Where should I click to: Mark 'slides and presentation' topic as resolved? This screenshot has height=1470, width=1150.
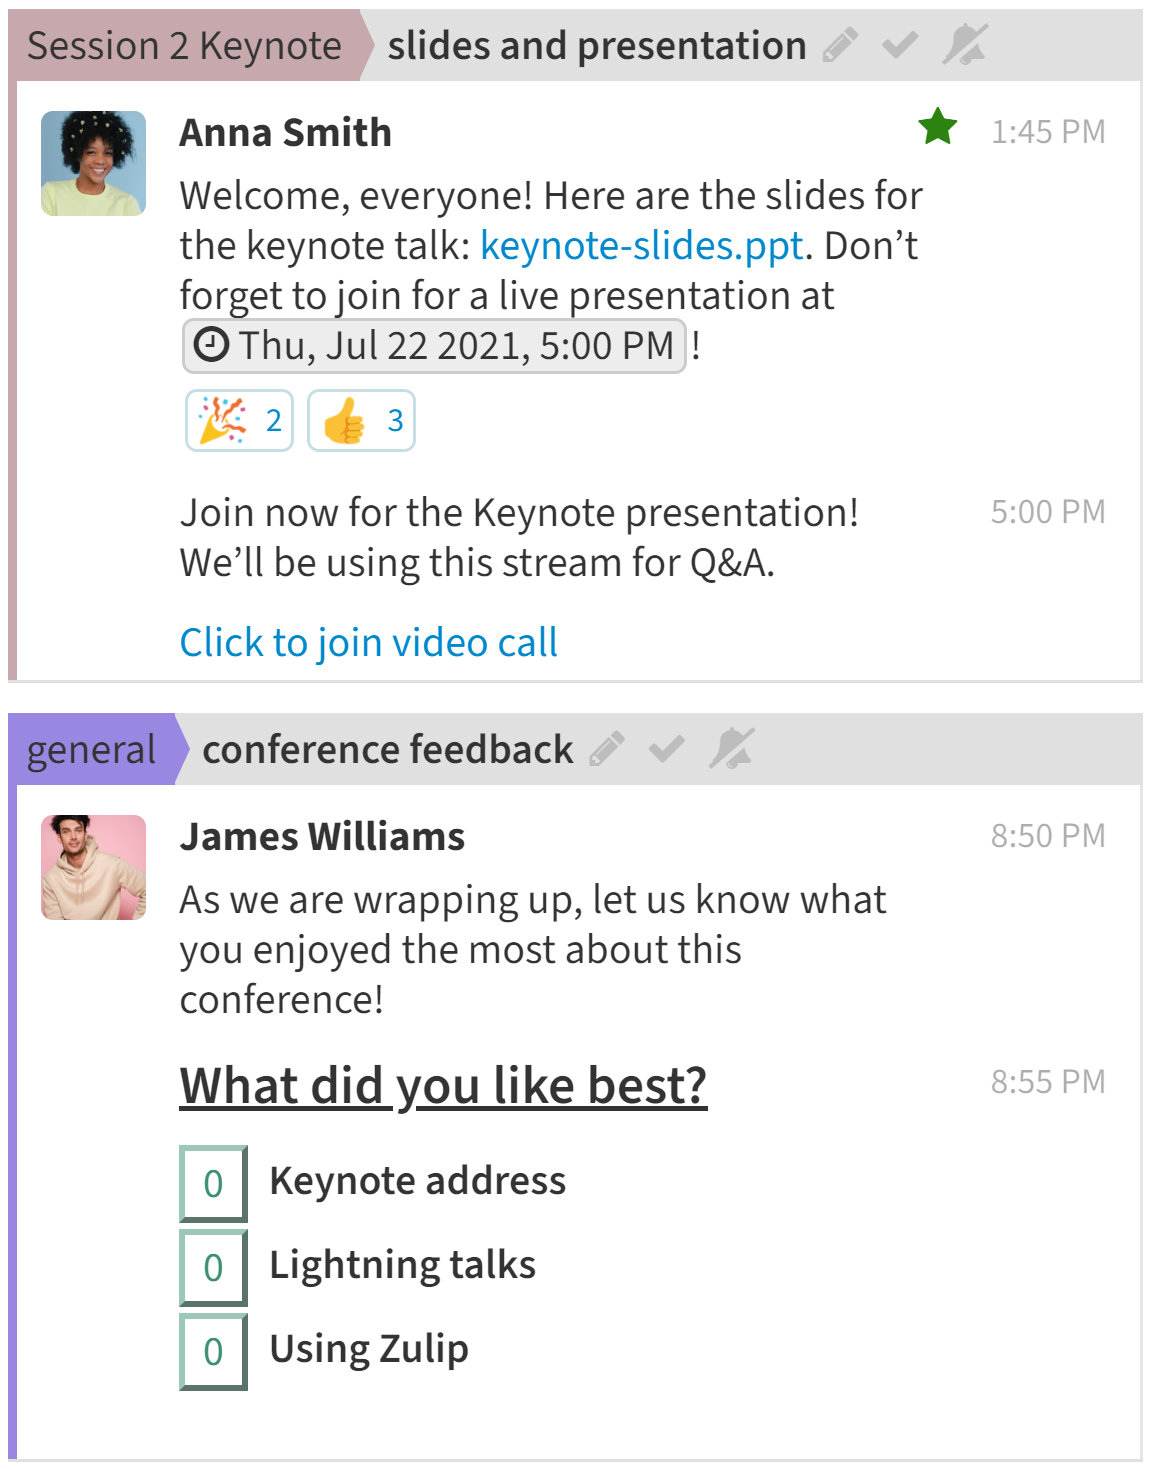point(900,45)
